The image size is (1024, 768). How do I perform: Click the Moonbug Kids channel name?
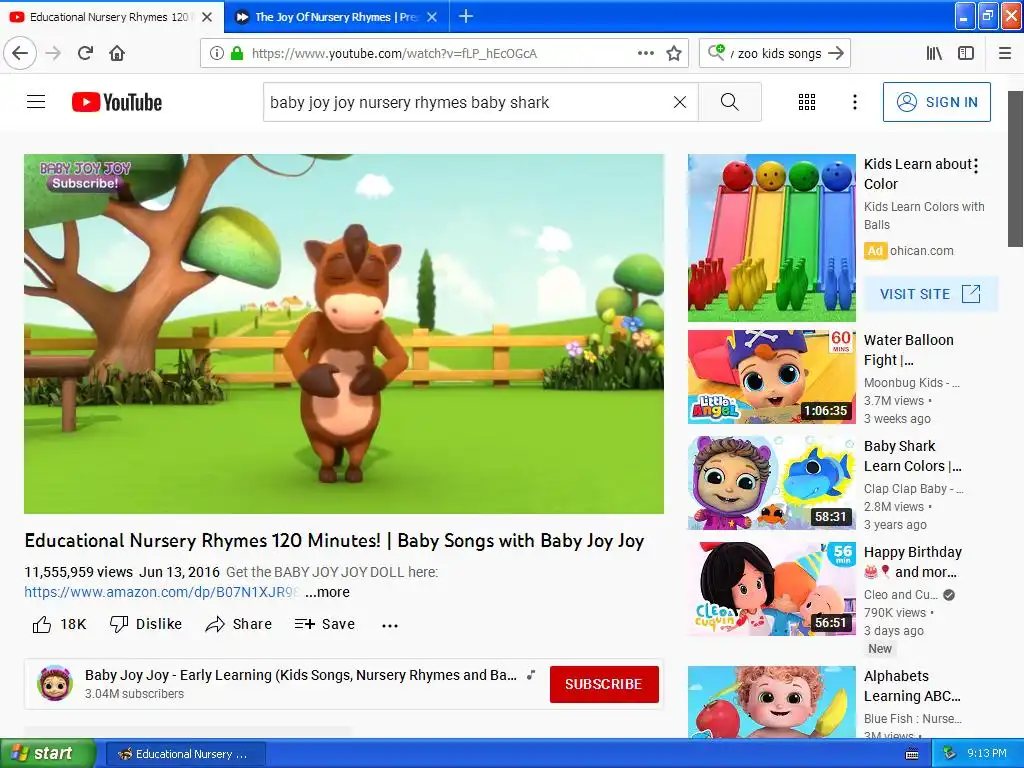[x=912, y=383]
